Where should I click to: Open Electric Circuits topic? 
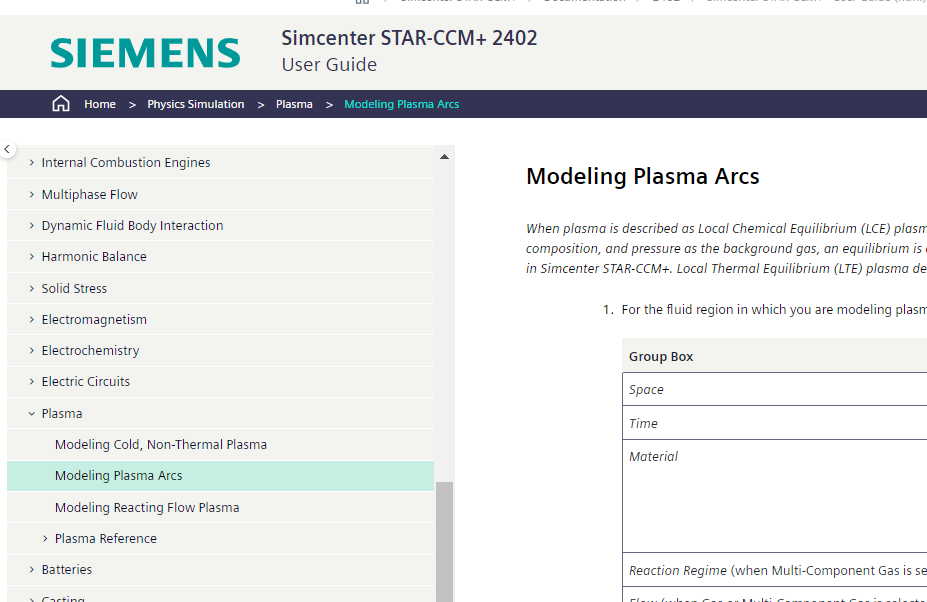[86, 381]
